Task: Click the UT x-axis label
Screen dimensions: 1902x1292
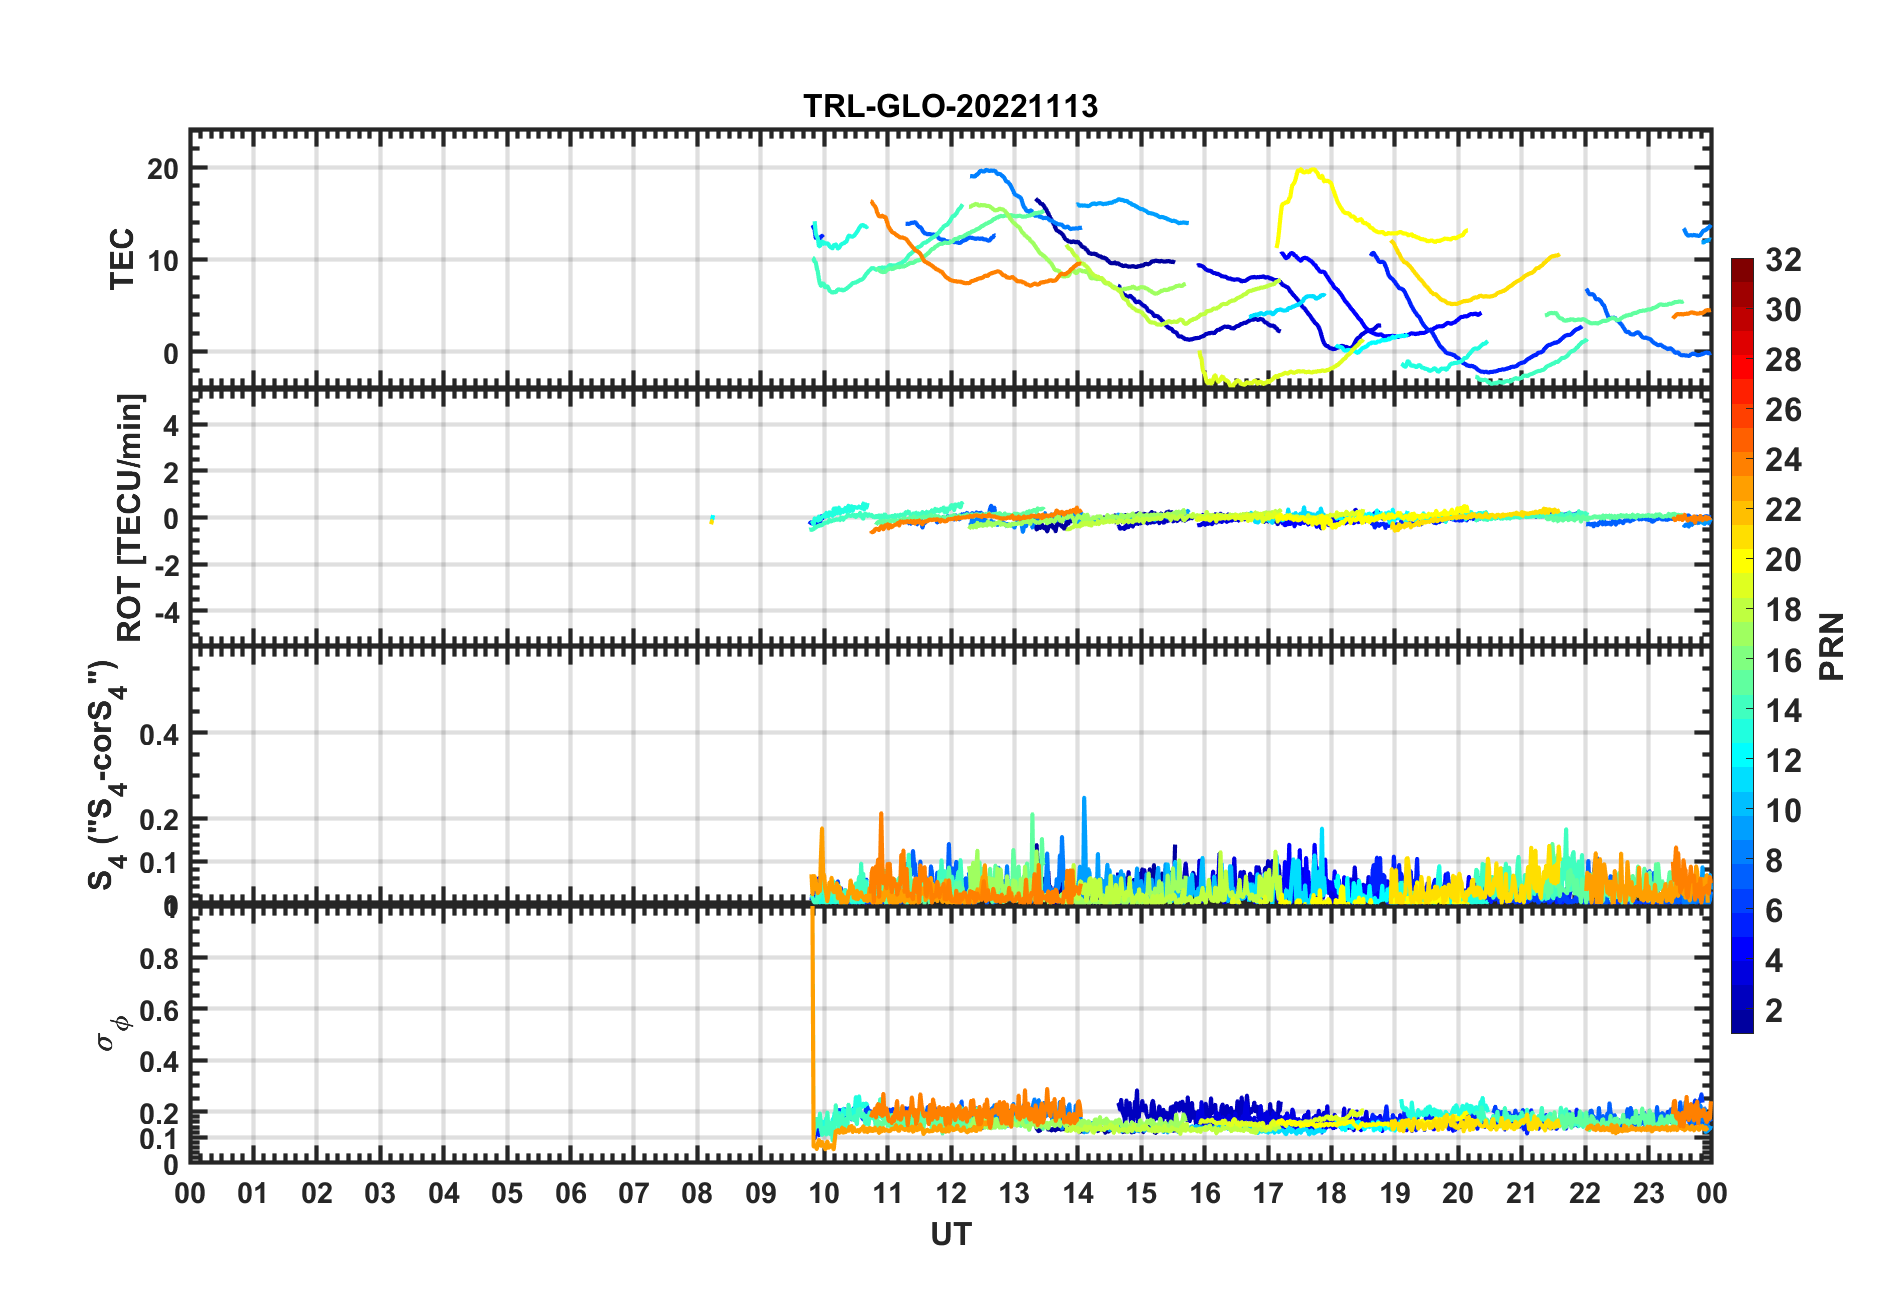Action: pyautogui.click(x=950, y=1235)
